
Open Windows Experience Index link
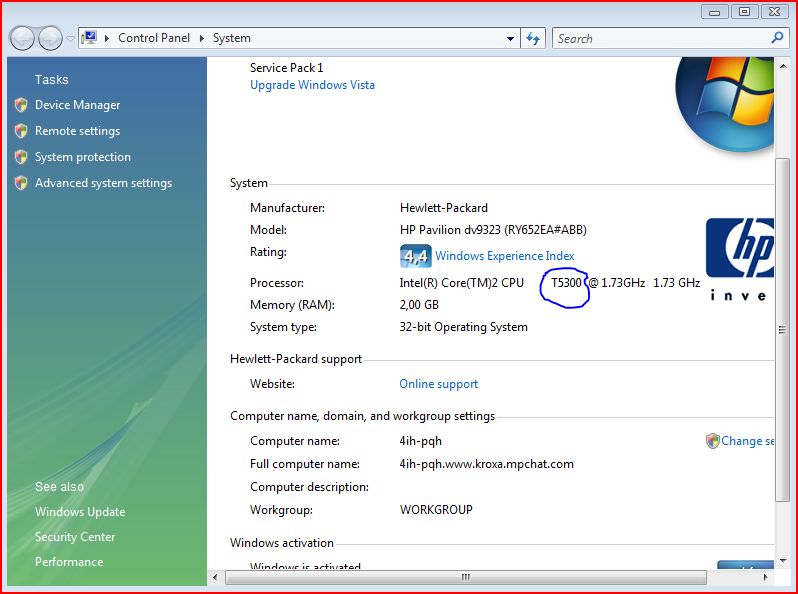504,256
